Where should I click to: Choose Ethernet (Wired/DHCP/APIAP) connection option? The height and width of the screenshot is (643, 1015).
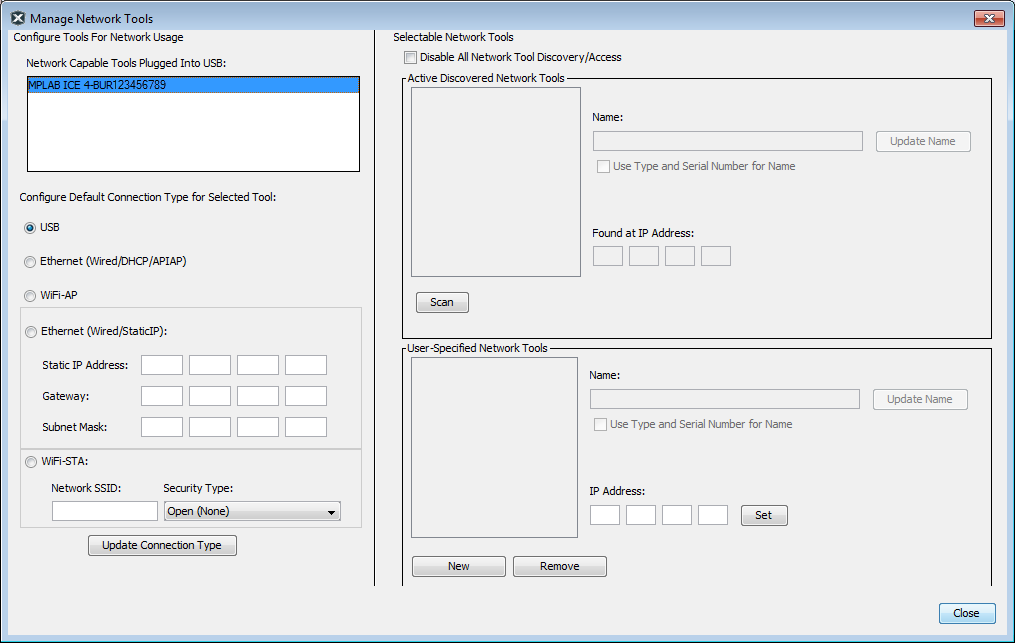click(30, 262)
